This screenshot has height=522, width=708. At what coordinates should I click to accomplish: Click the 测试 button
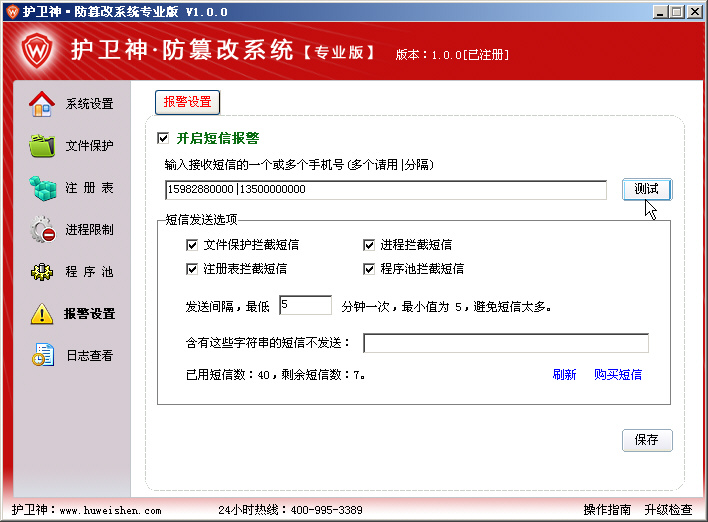click(x=647, y=189)
